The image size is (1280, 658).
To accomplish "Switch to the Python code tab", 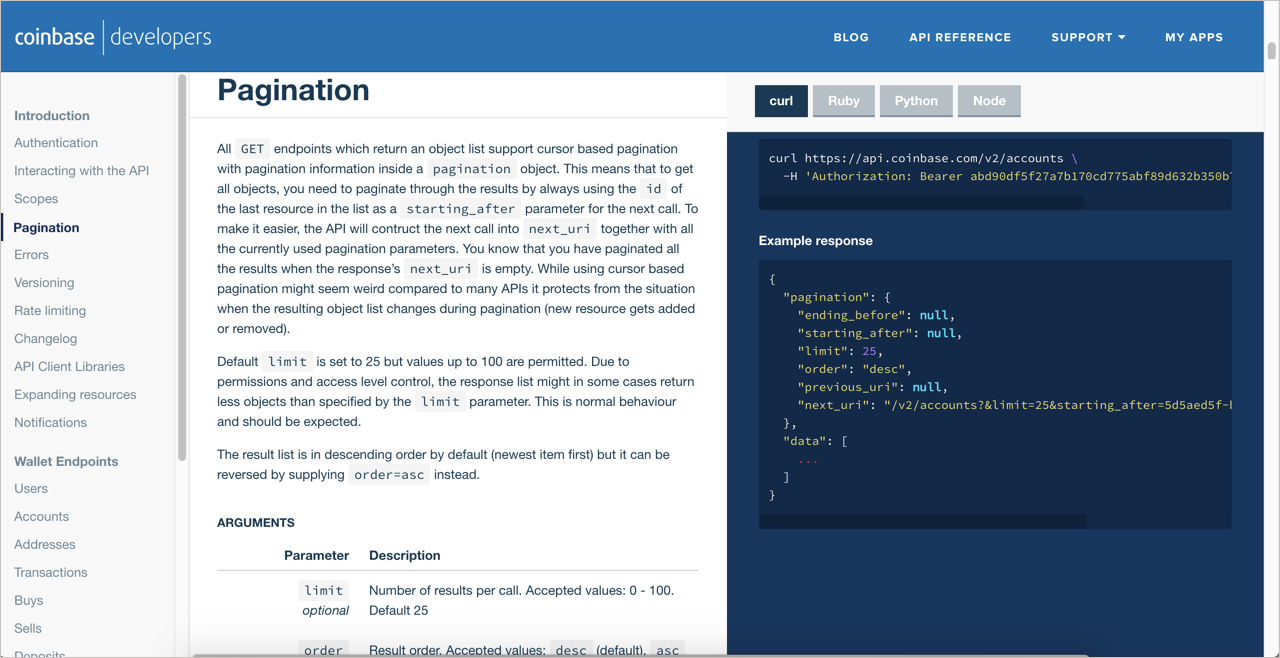I will [916, 101].
